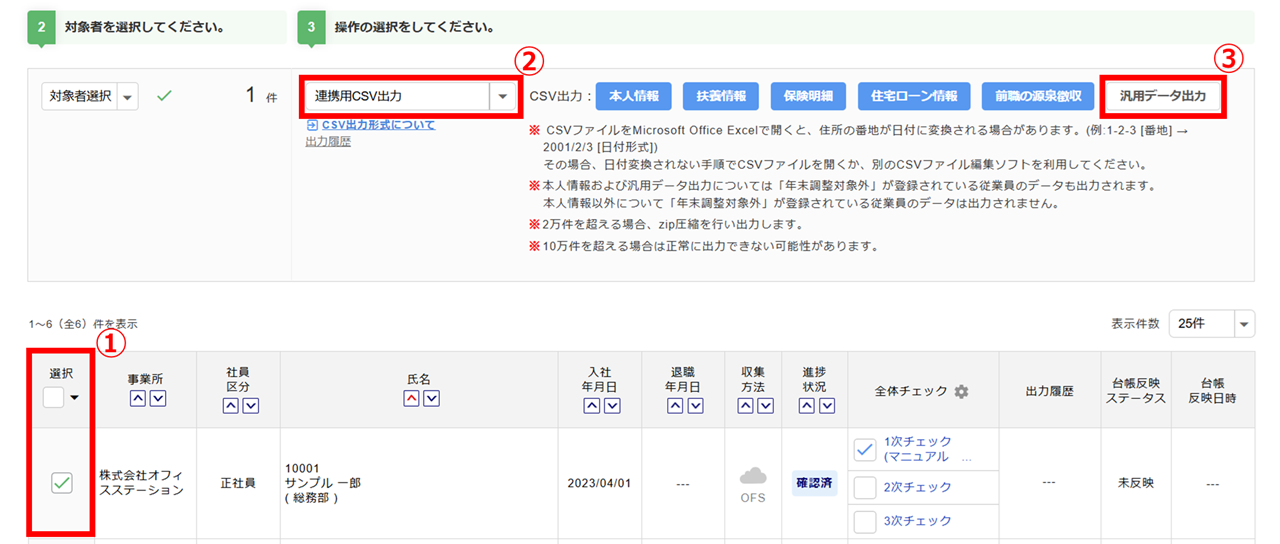The width and height of the screenshot is (1280, 544).
Task: Select all rows using header 選択 checkbox
Action: click(x=54, y=398)
